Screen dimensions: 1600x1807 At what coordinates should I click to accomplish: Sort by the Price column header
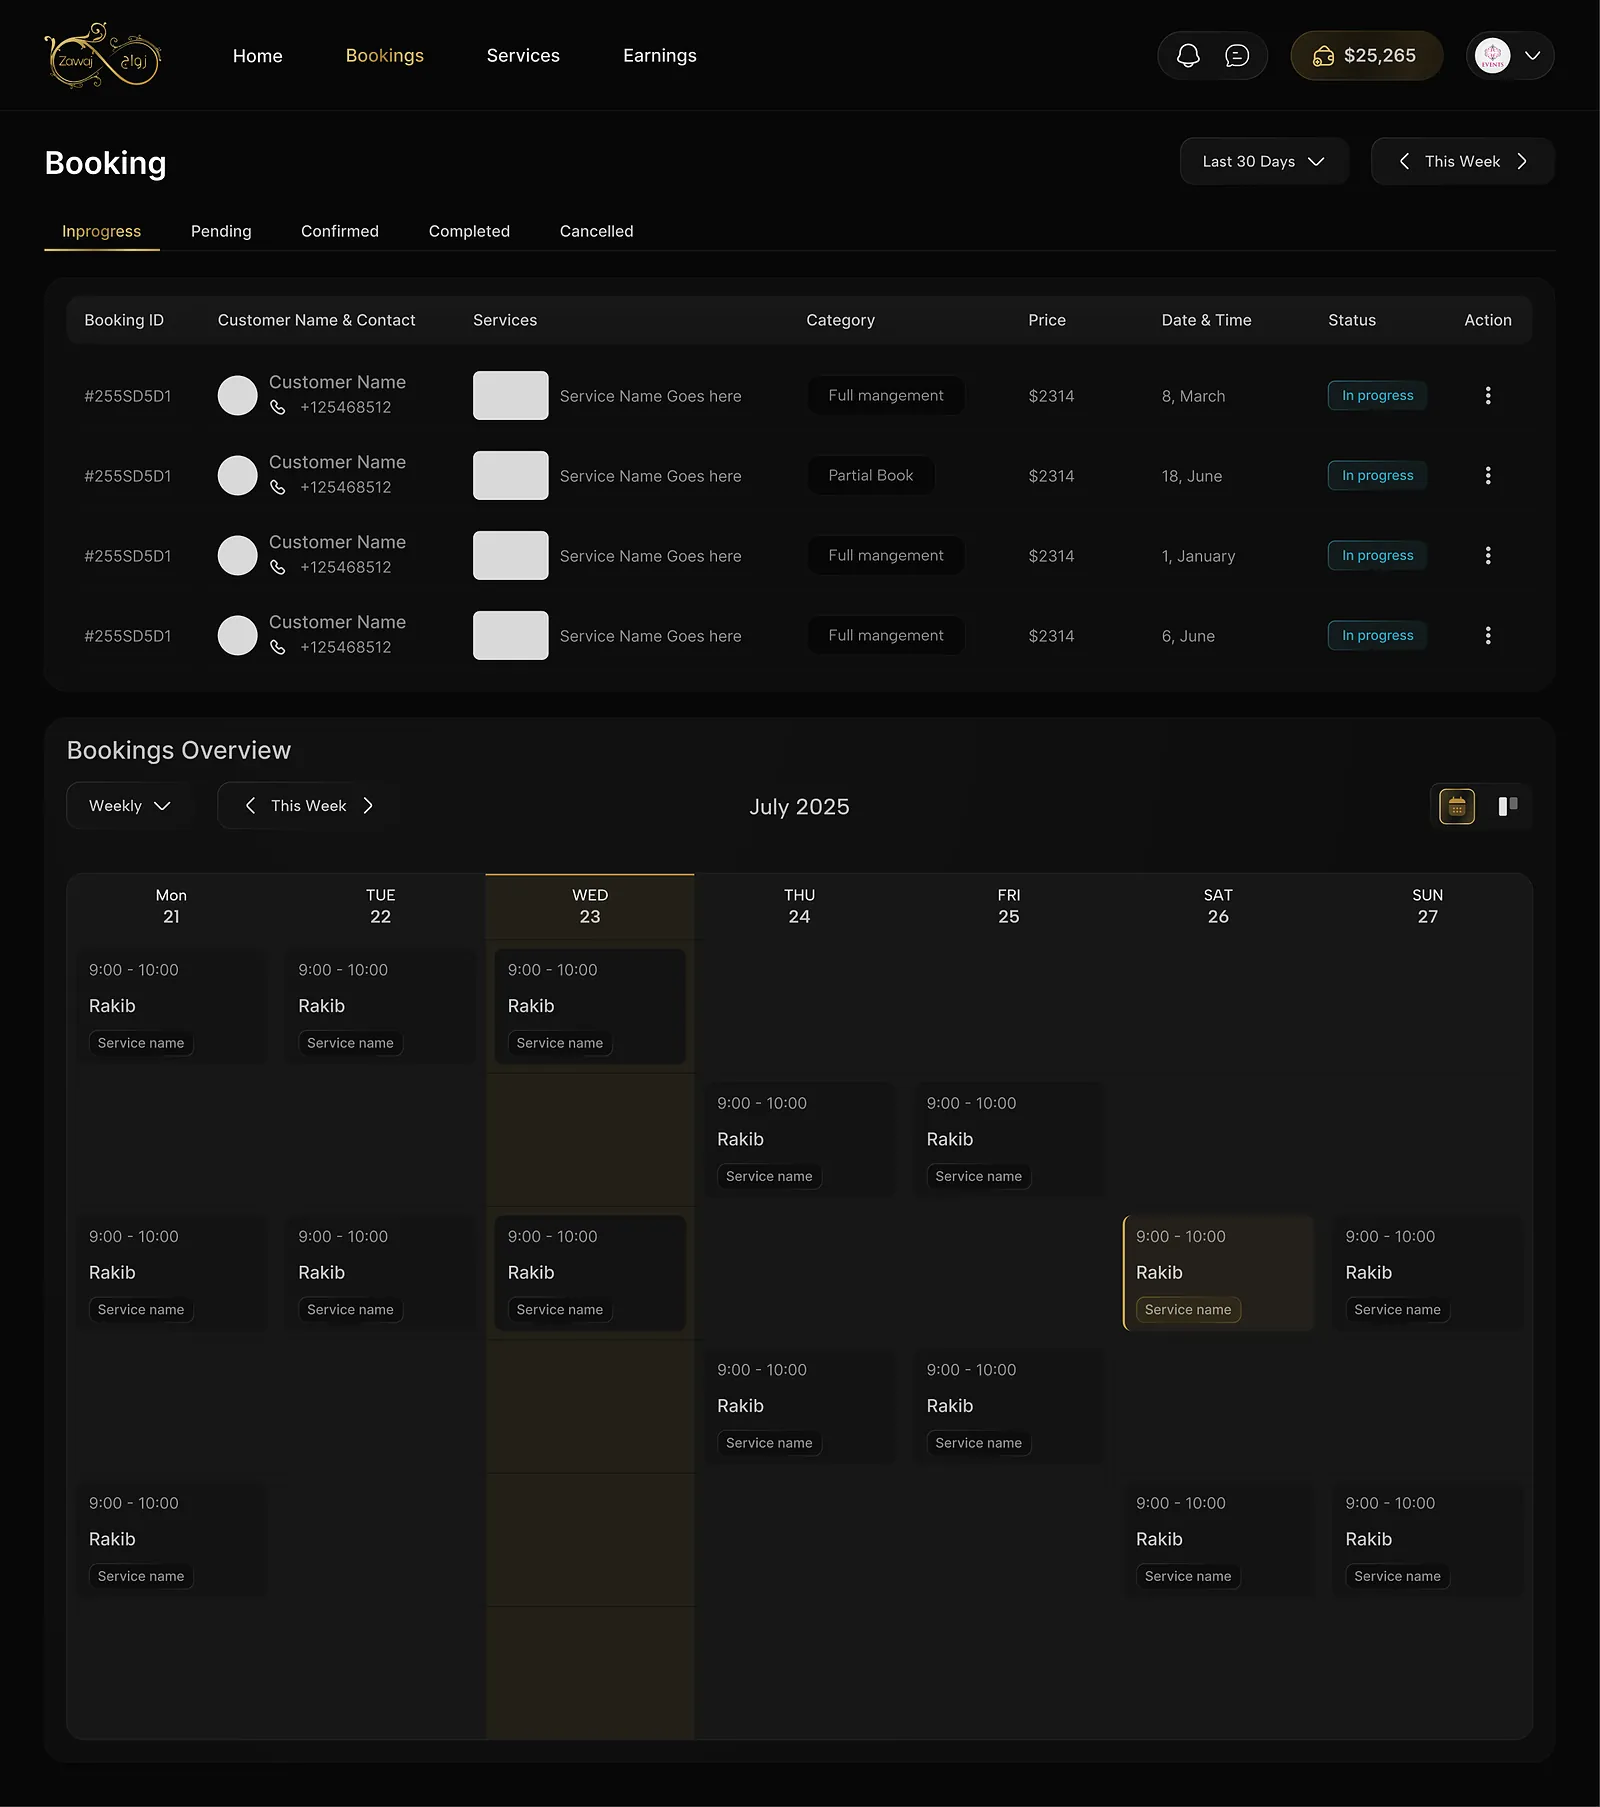tap(1047, 320)
